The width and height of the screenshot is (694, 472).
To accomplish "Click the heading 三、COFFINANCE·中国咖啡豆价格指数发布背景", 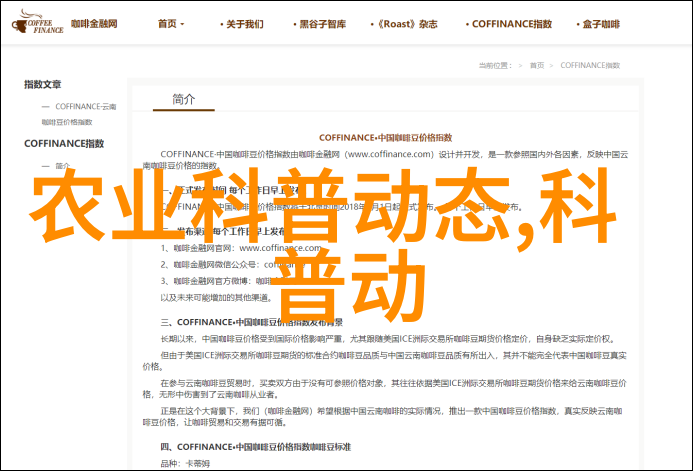I will click(251, 322).
